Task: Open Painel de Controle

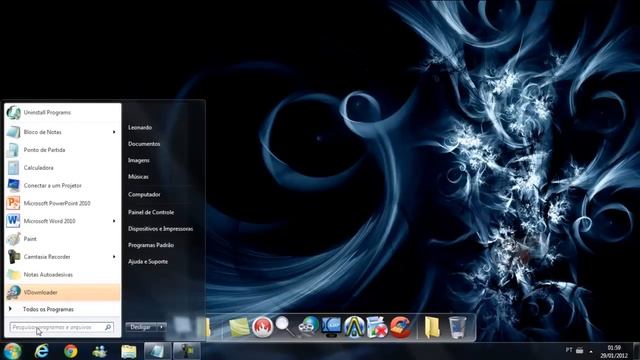Action: click(151, 212)
